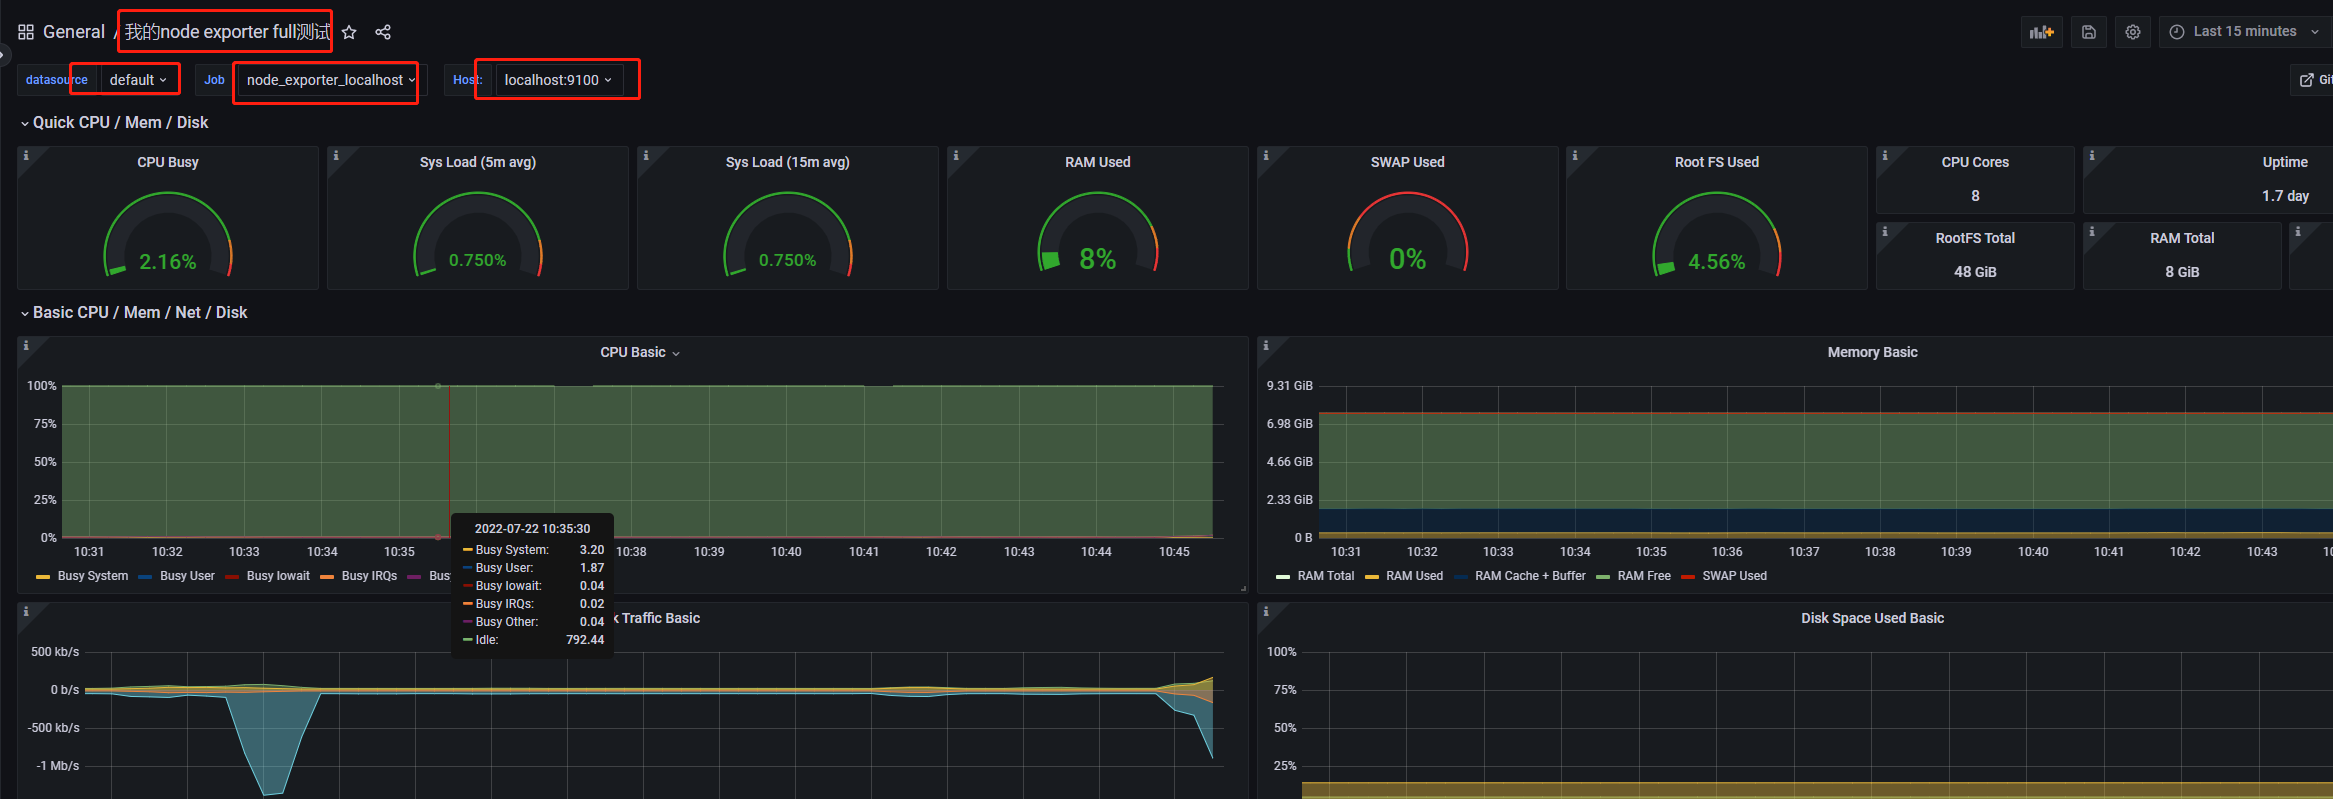The height and width of the screenshot is (799, 2333).
Task: Show info for Disk Space Used Basic panel
Action: (x=1266, y=611)
